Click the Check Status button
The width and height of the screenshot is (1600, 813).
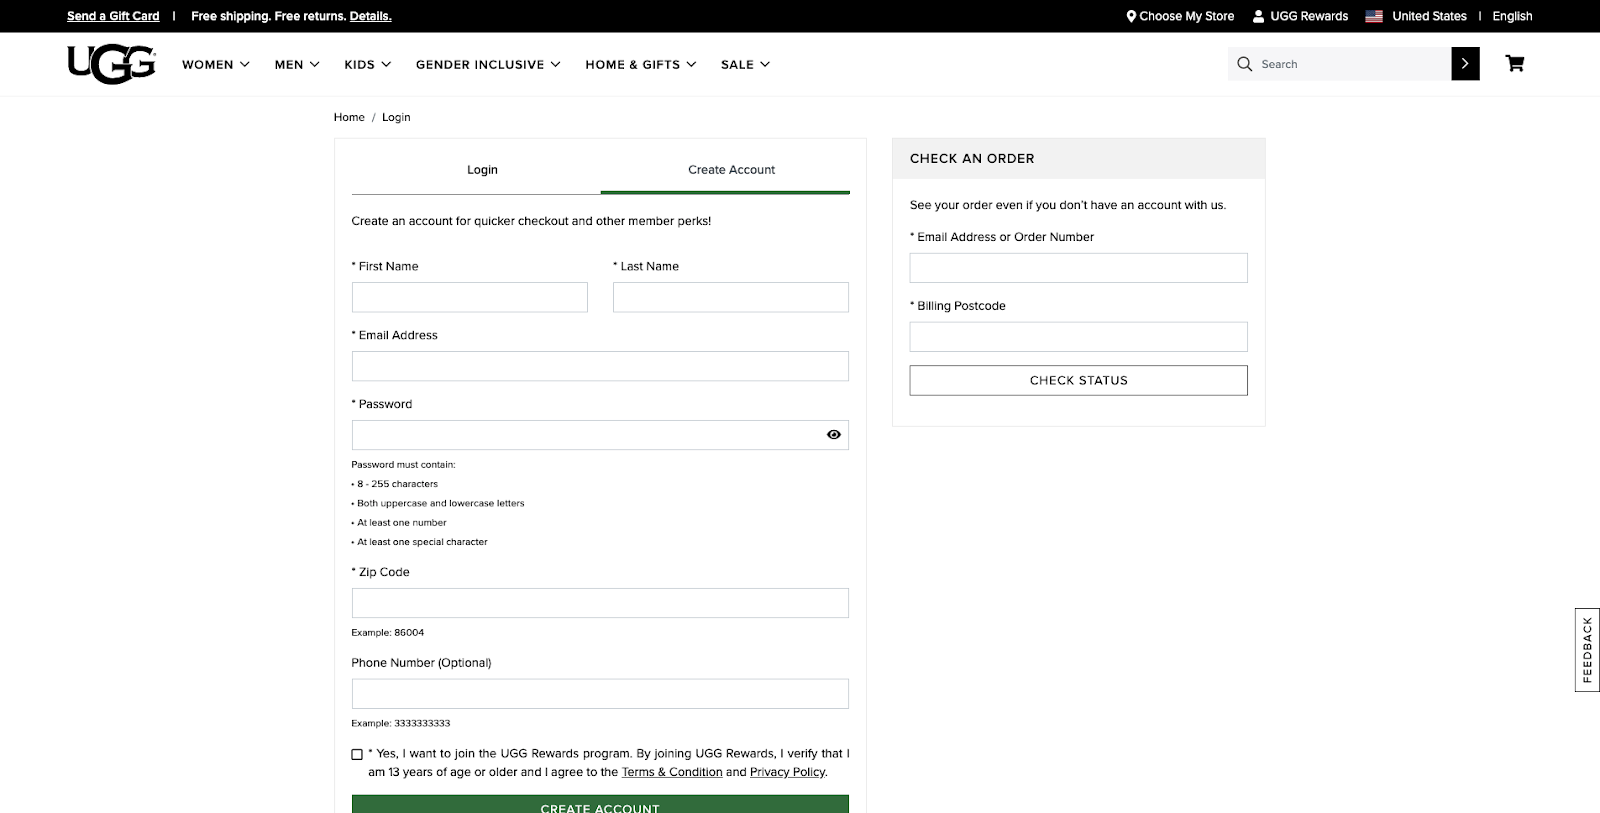pyautogui.click(x=1078, y=380)
